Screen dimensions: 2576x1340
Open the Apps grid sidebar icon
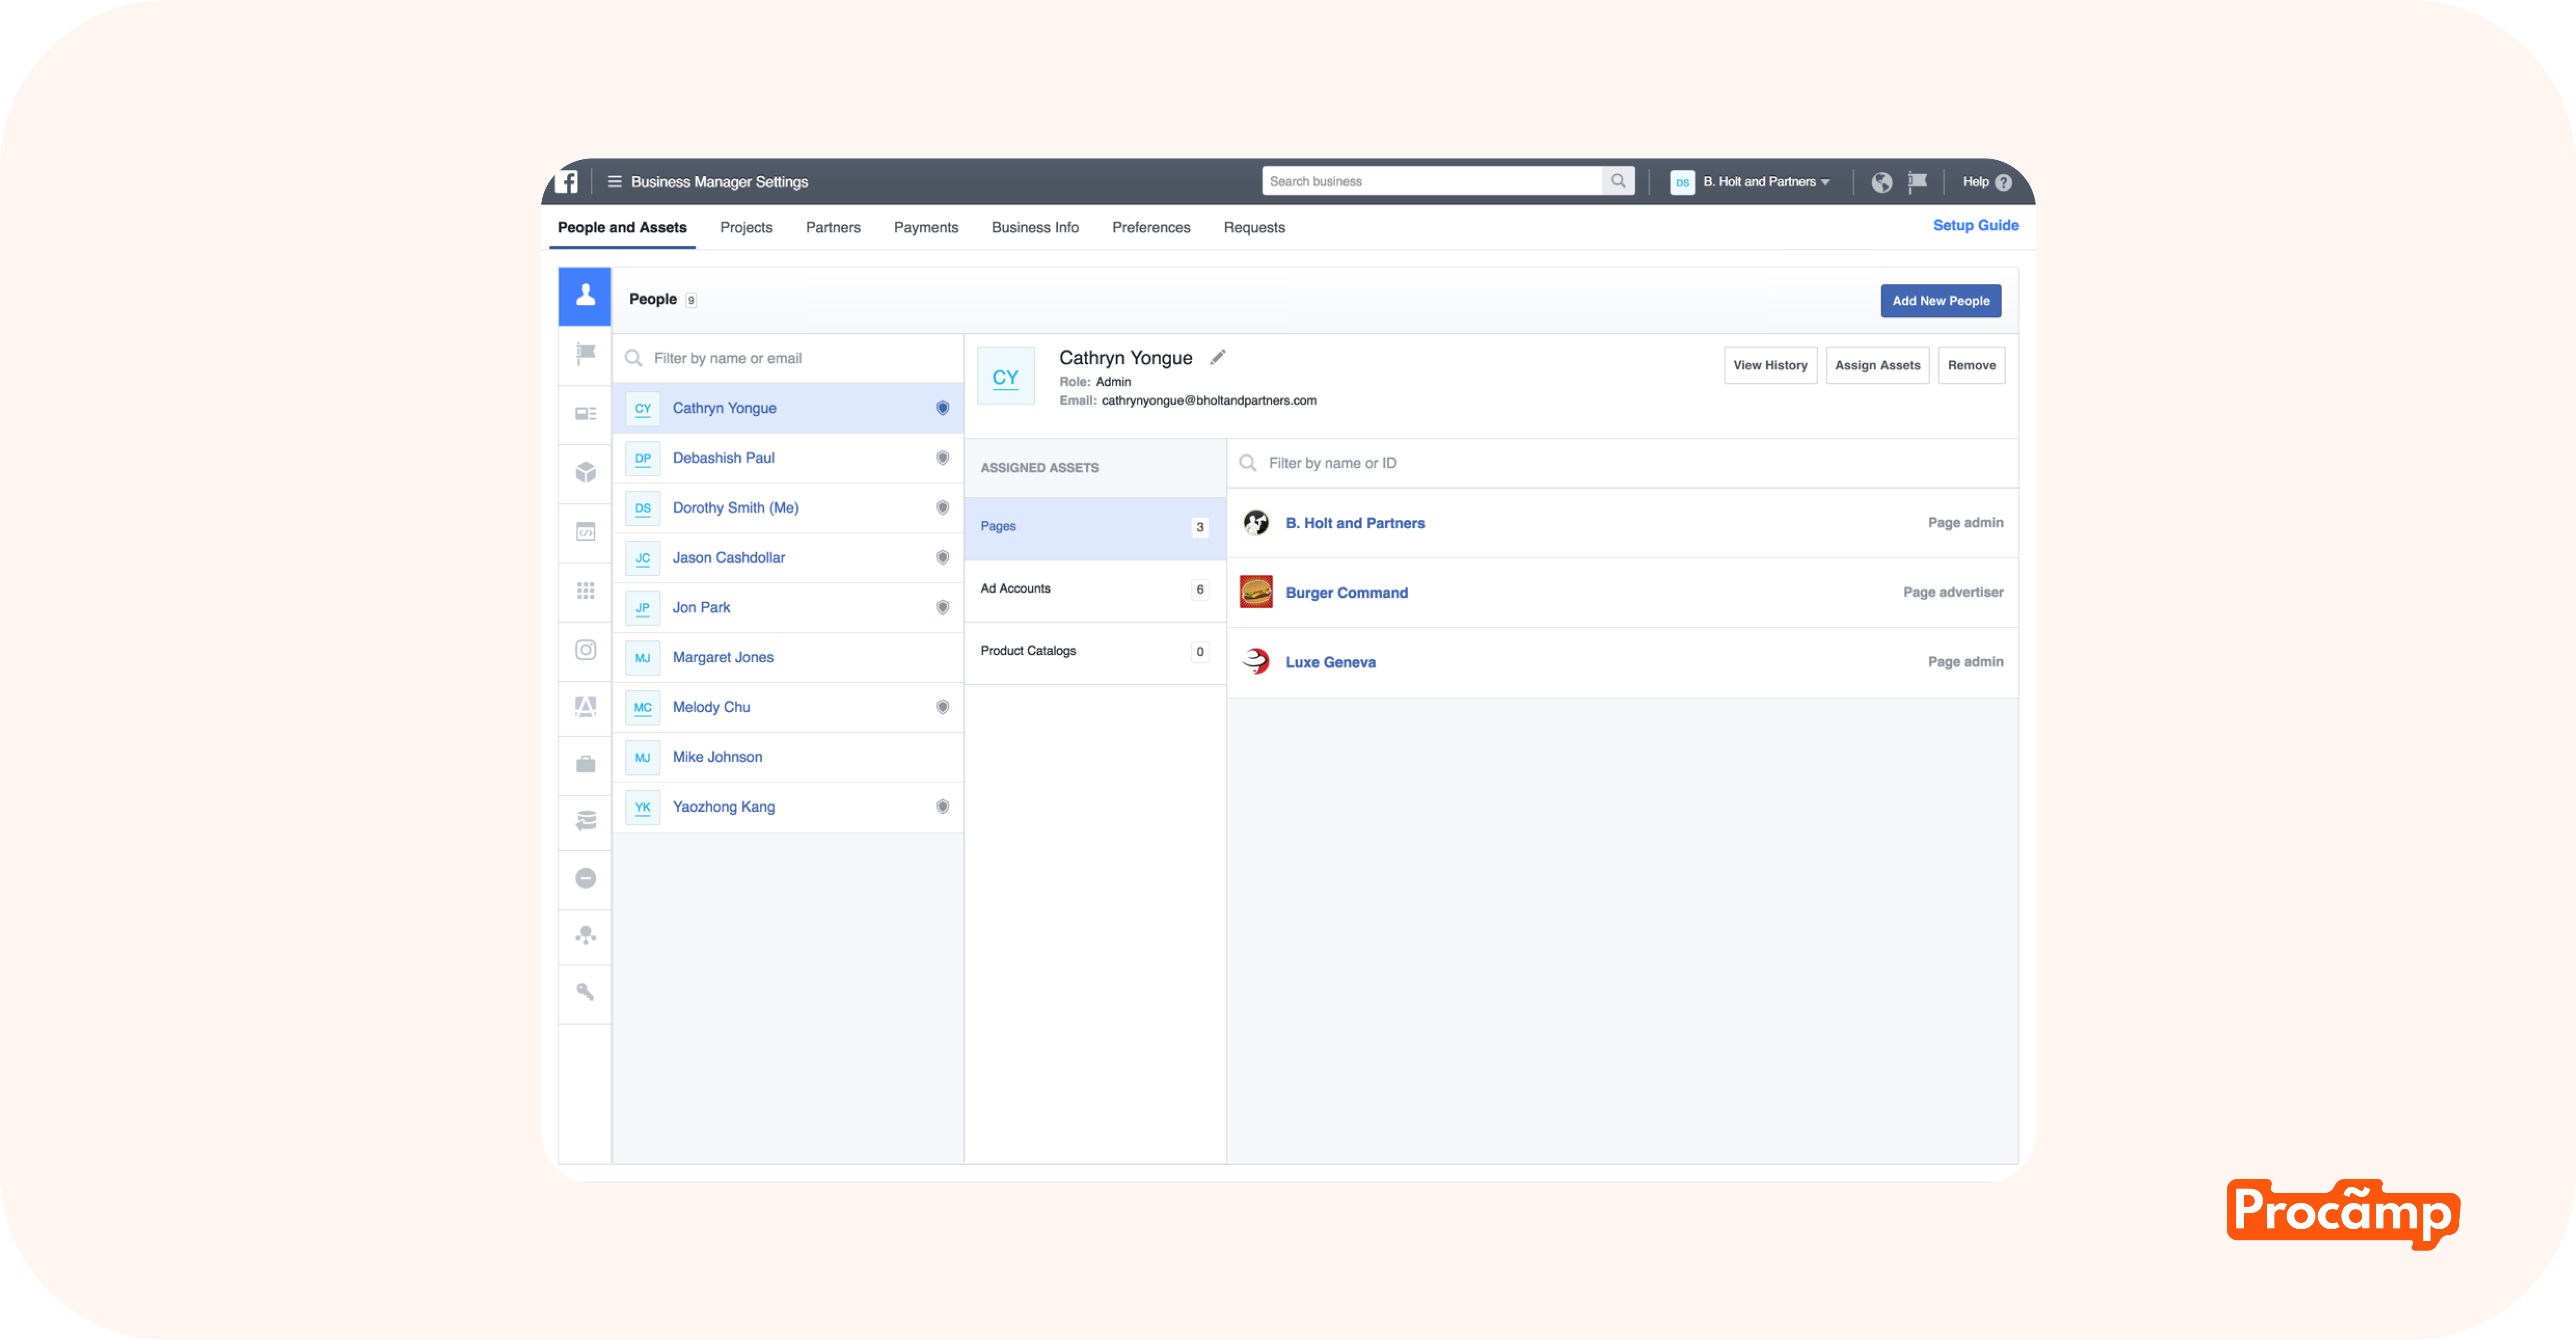[x=585, y=590]
